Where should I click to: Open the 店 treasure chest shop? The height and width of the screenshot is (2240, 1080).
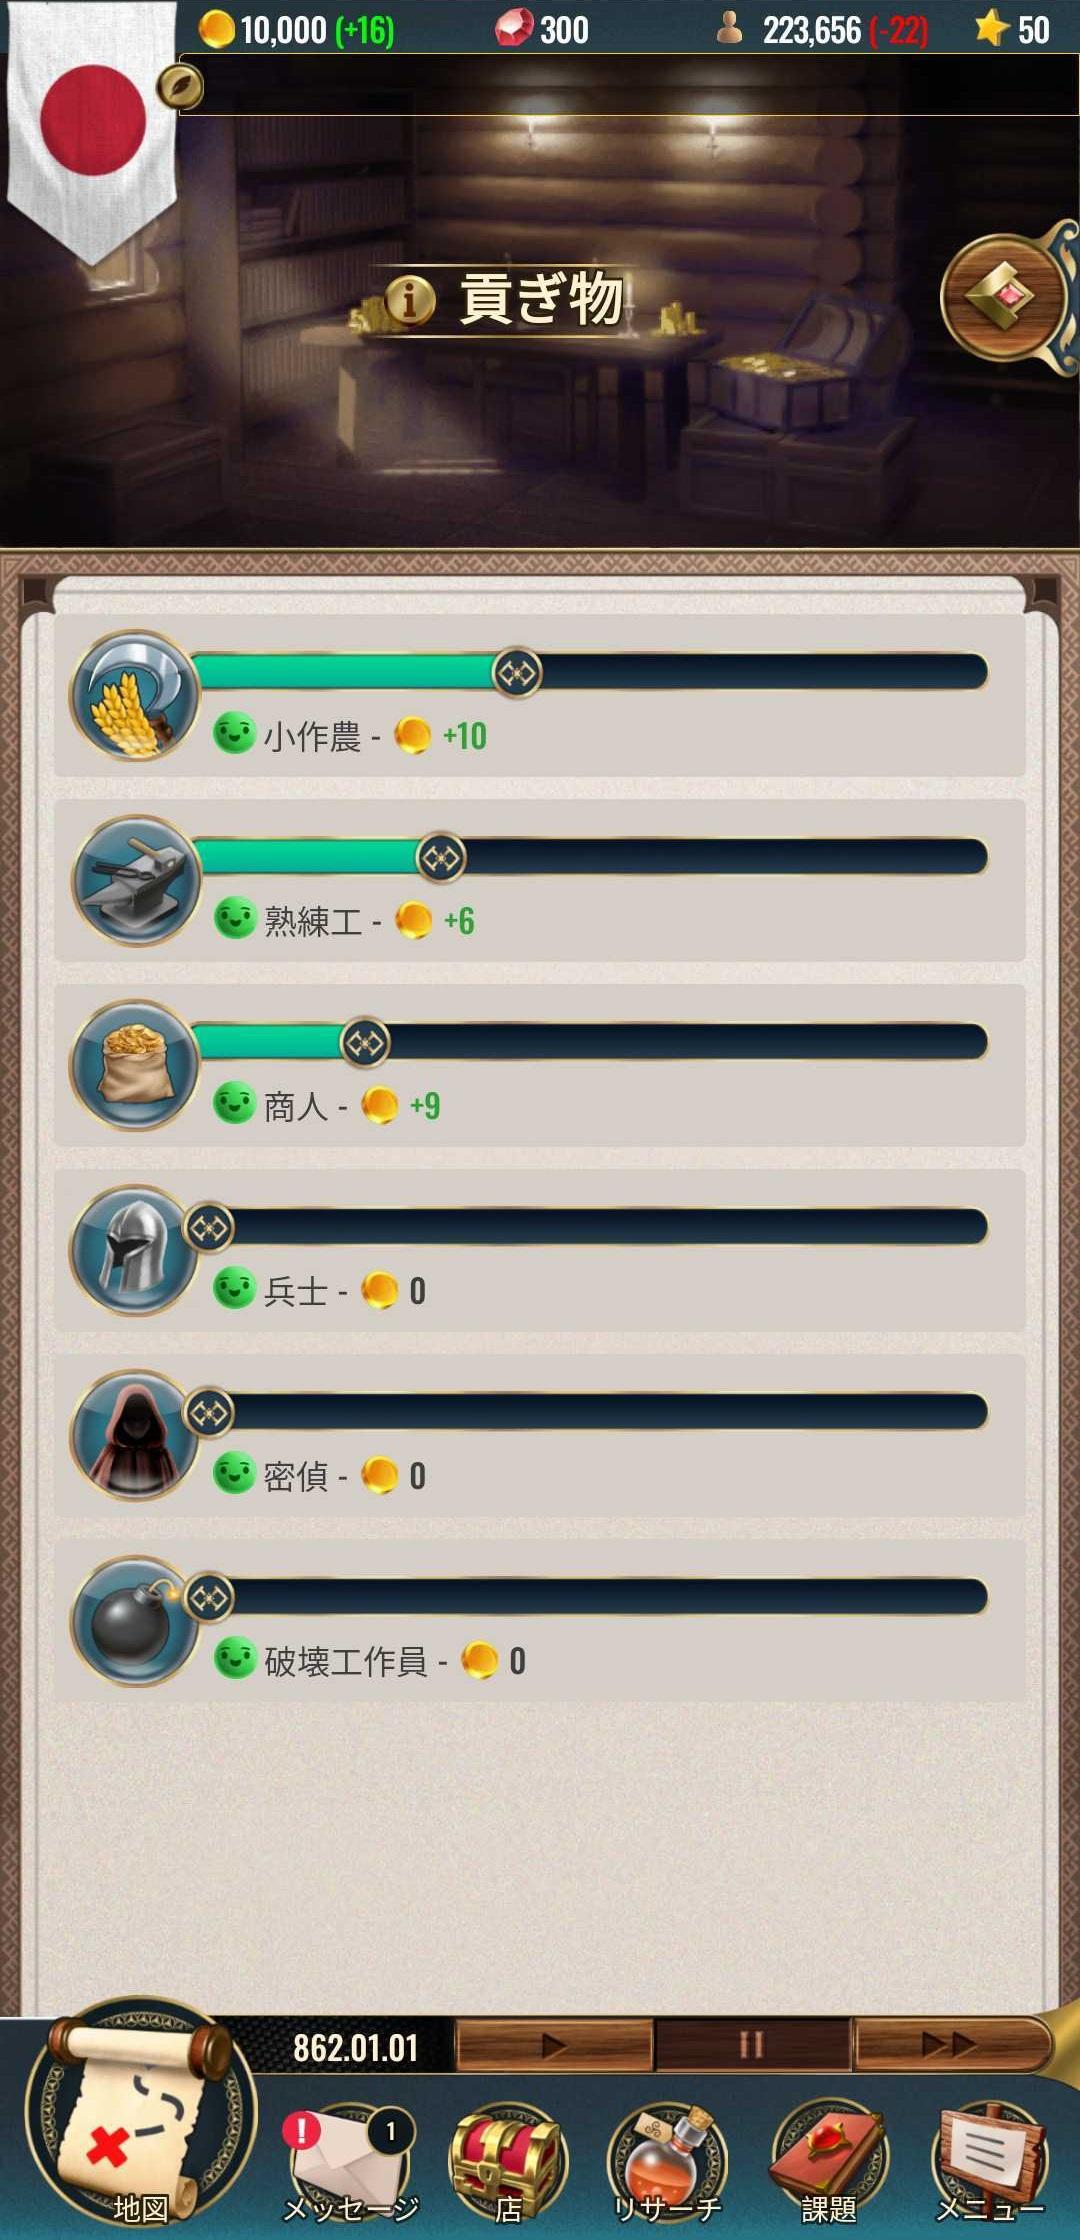coord(508,2160)
